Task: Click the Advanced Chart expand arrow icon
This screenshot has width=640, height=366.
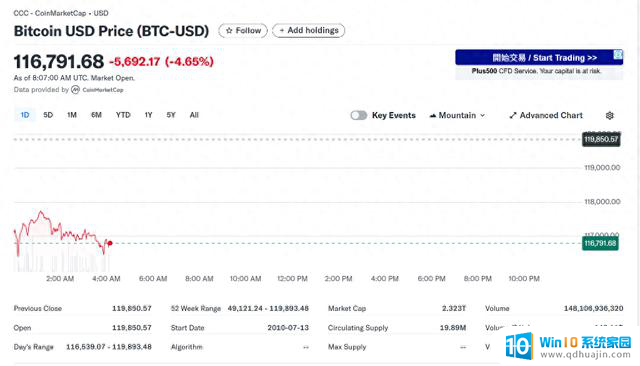Action: click(x=513, y=115)
